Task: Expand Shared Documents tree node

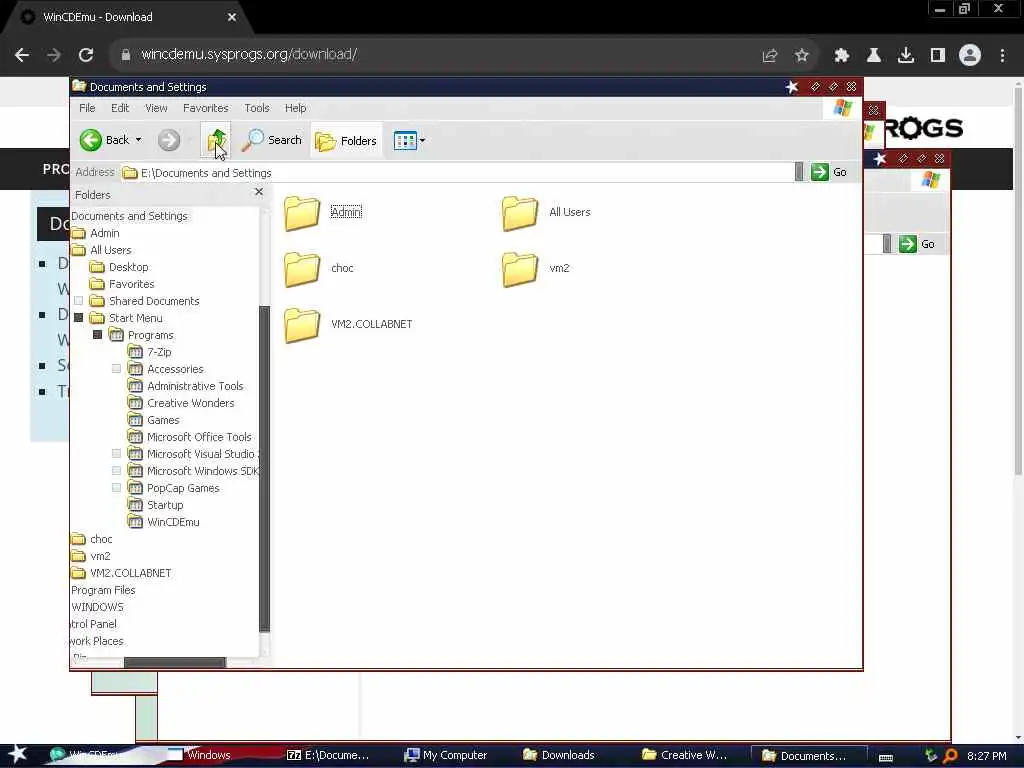Action: [x=78, y=301]
